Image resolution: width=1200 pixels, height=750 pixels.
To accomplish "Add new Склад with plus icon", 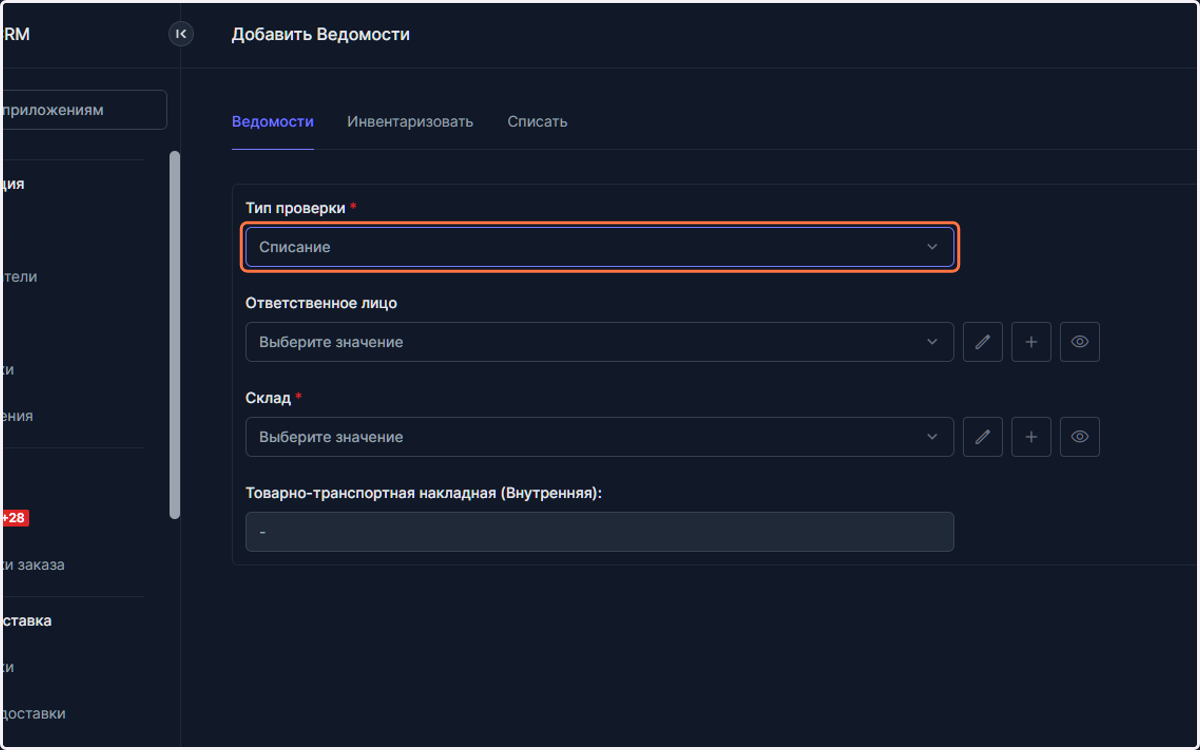I will [1031, 437].
